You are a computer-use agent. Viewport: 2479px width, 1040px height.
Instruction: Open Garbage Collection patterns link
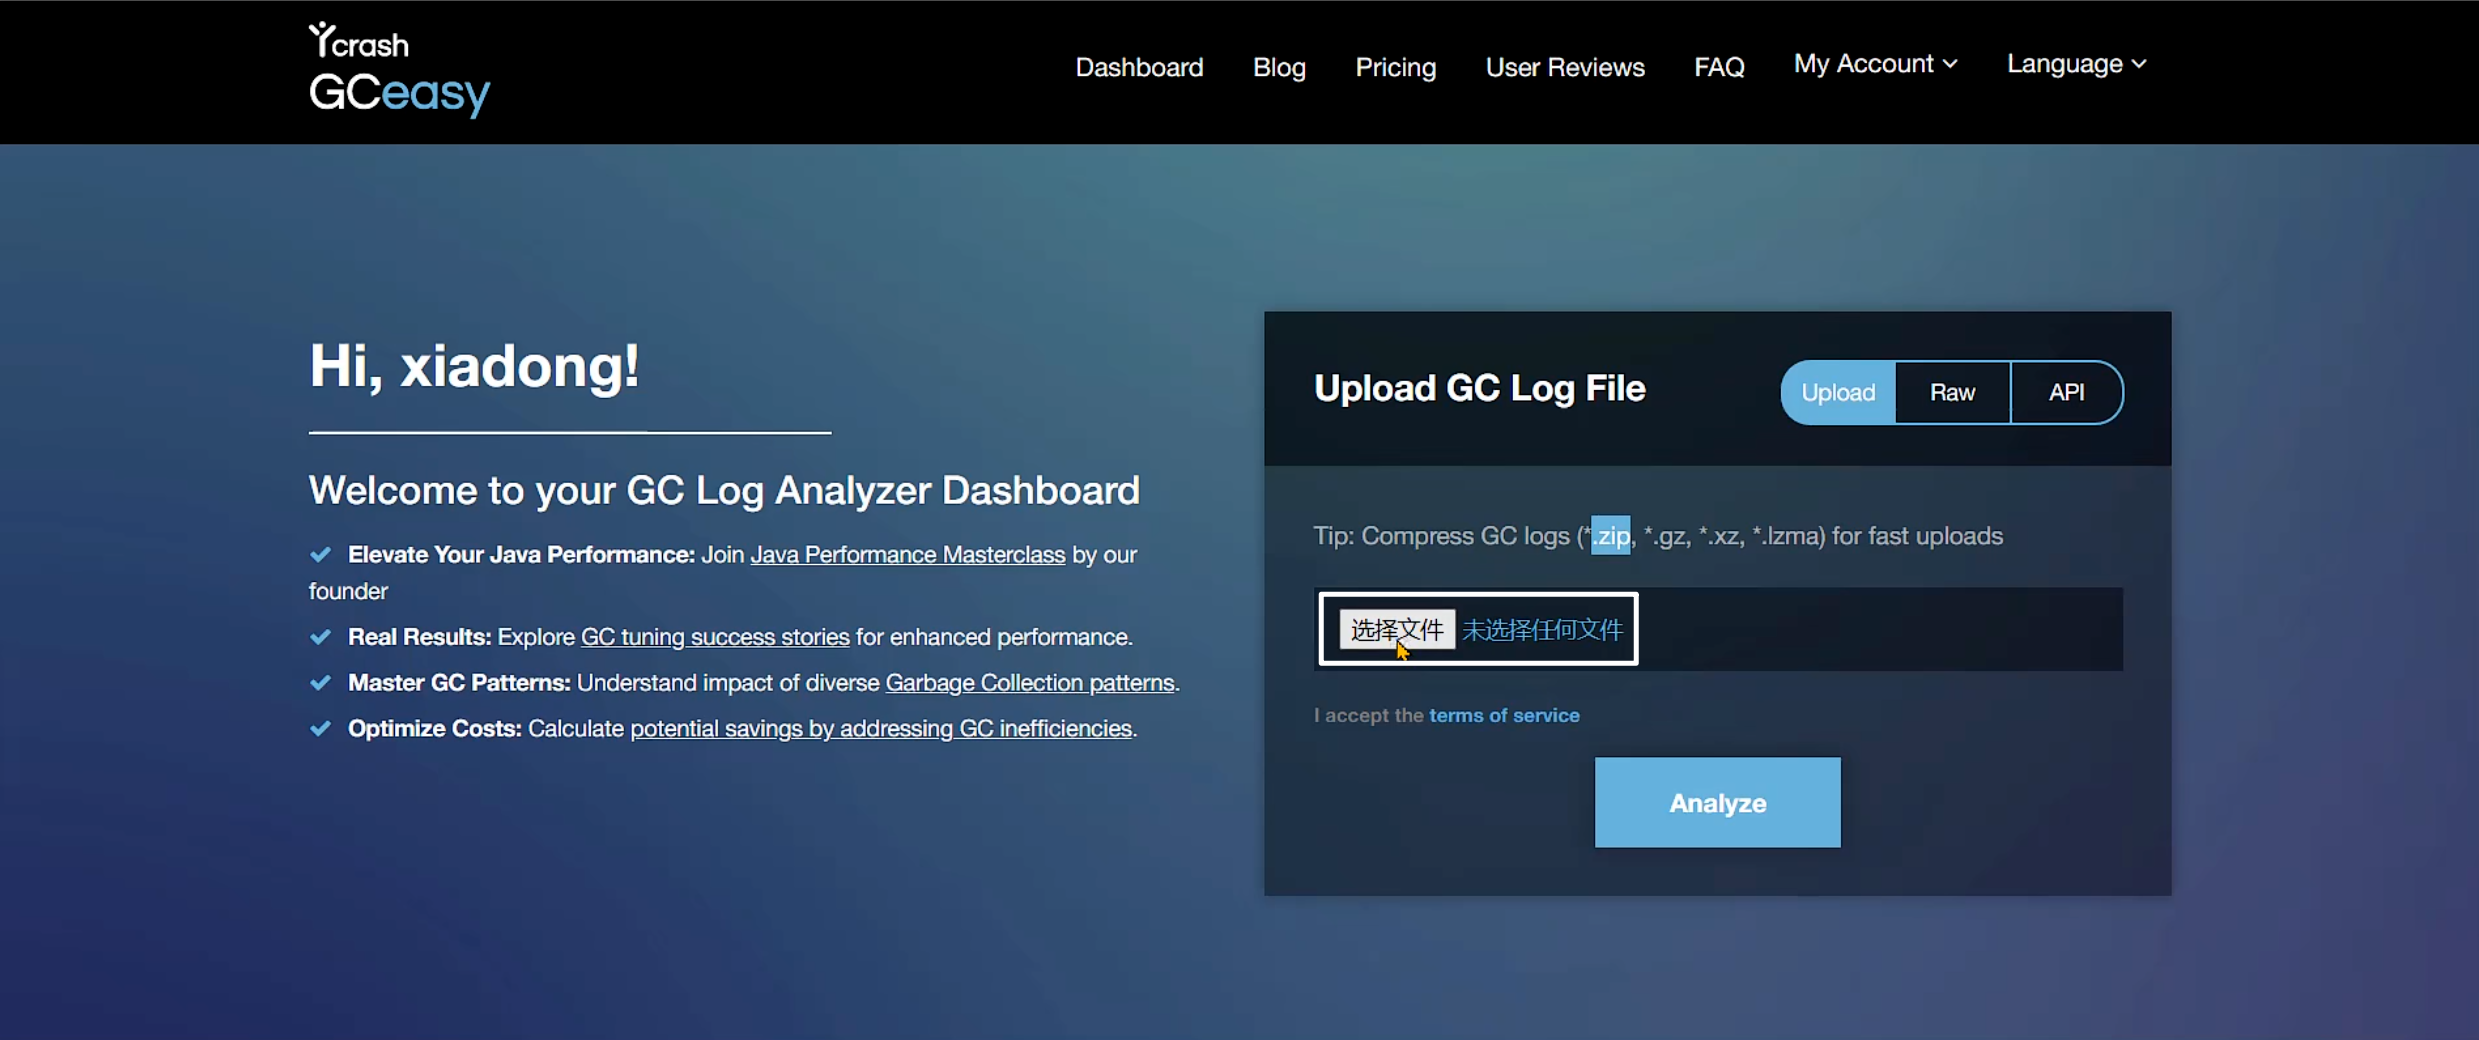[1030, 683]
